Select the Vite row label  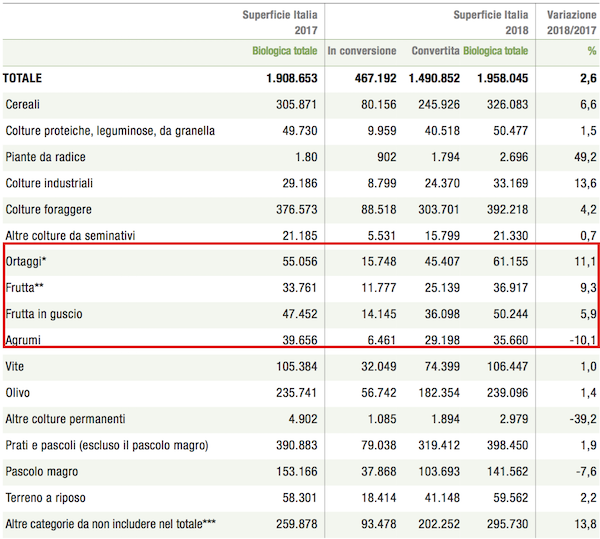16,365
